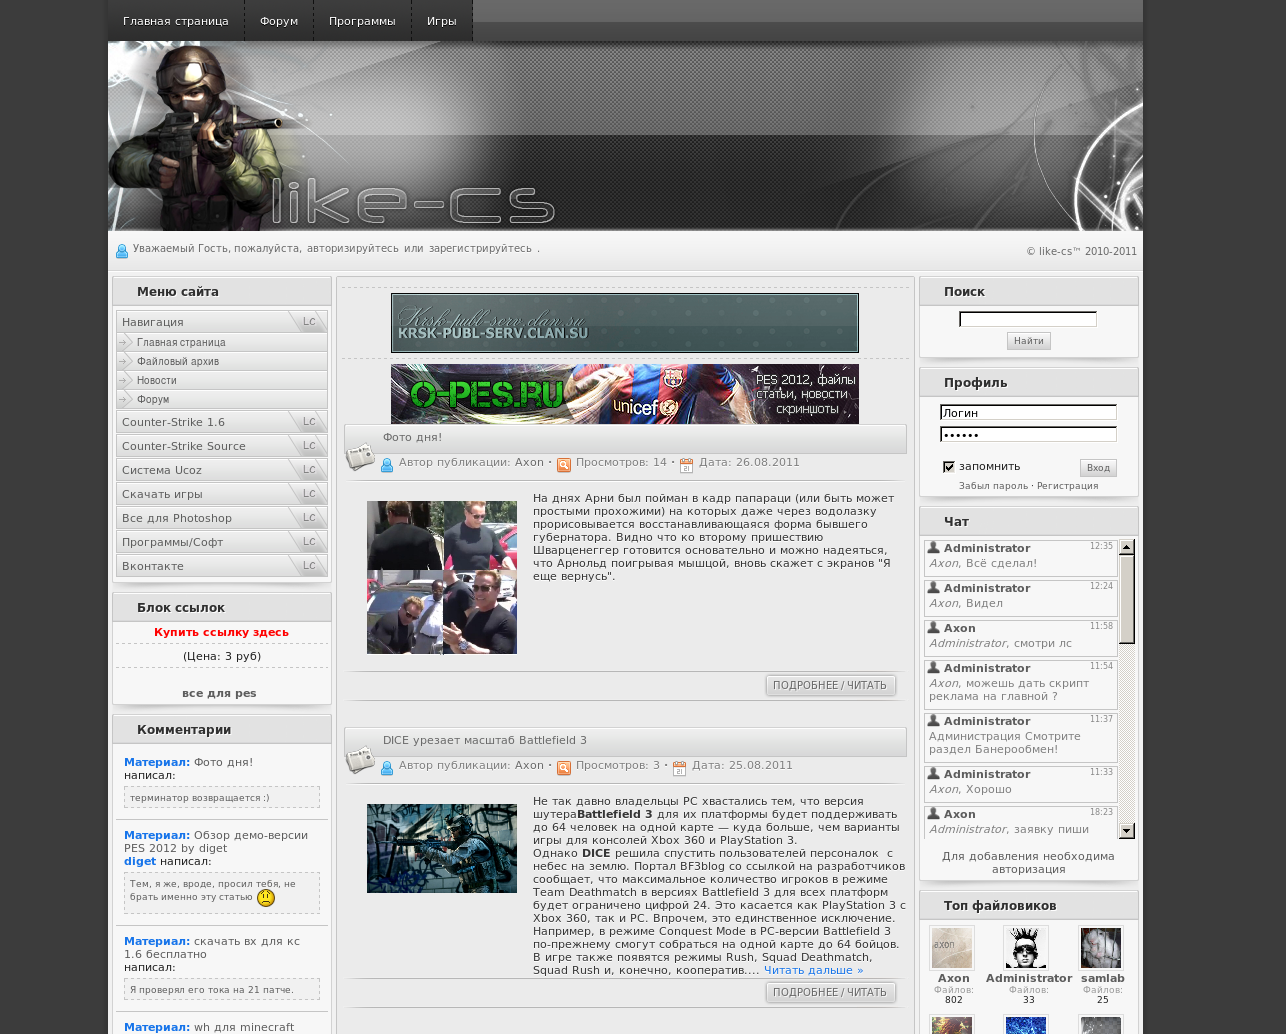Screen dimensions: 1286x1034
Task: Open 'Программы' in the top navigation bar
Action: [x=362, y=21]
